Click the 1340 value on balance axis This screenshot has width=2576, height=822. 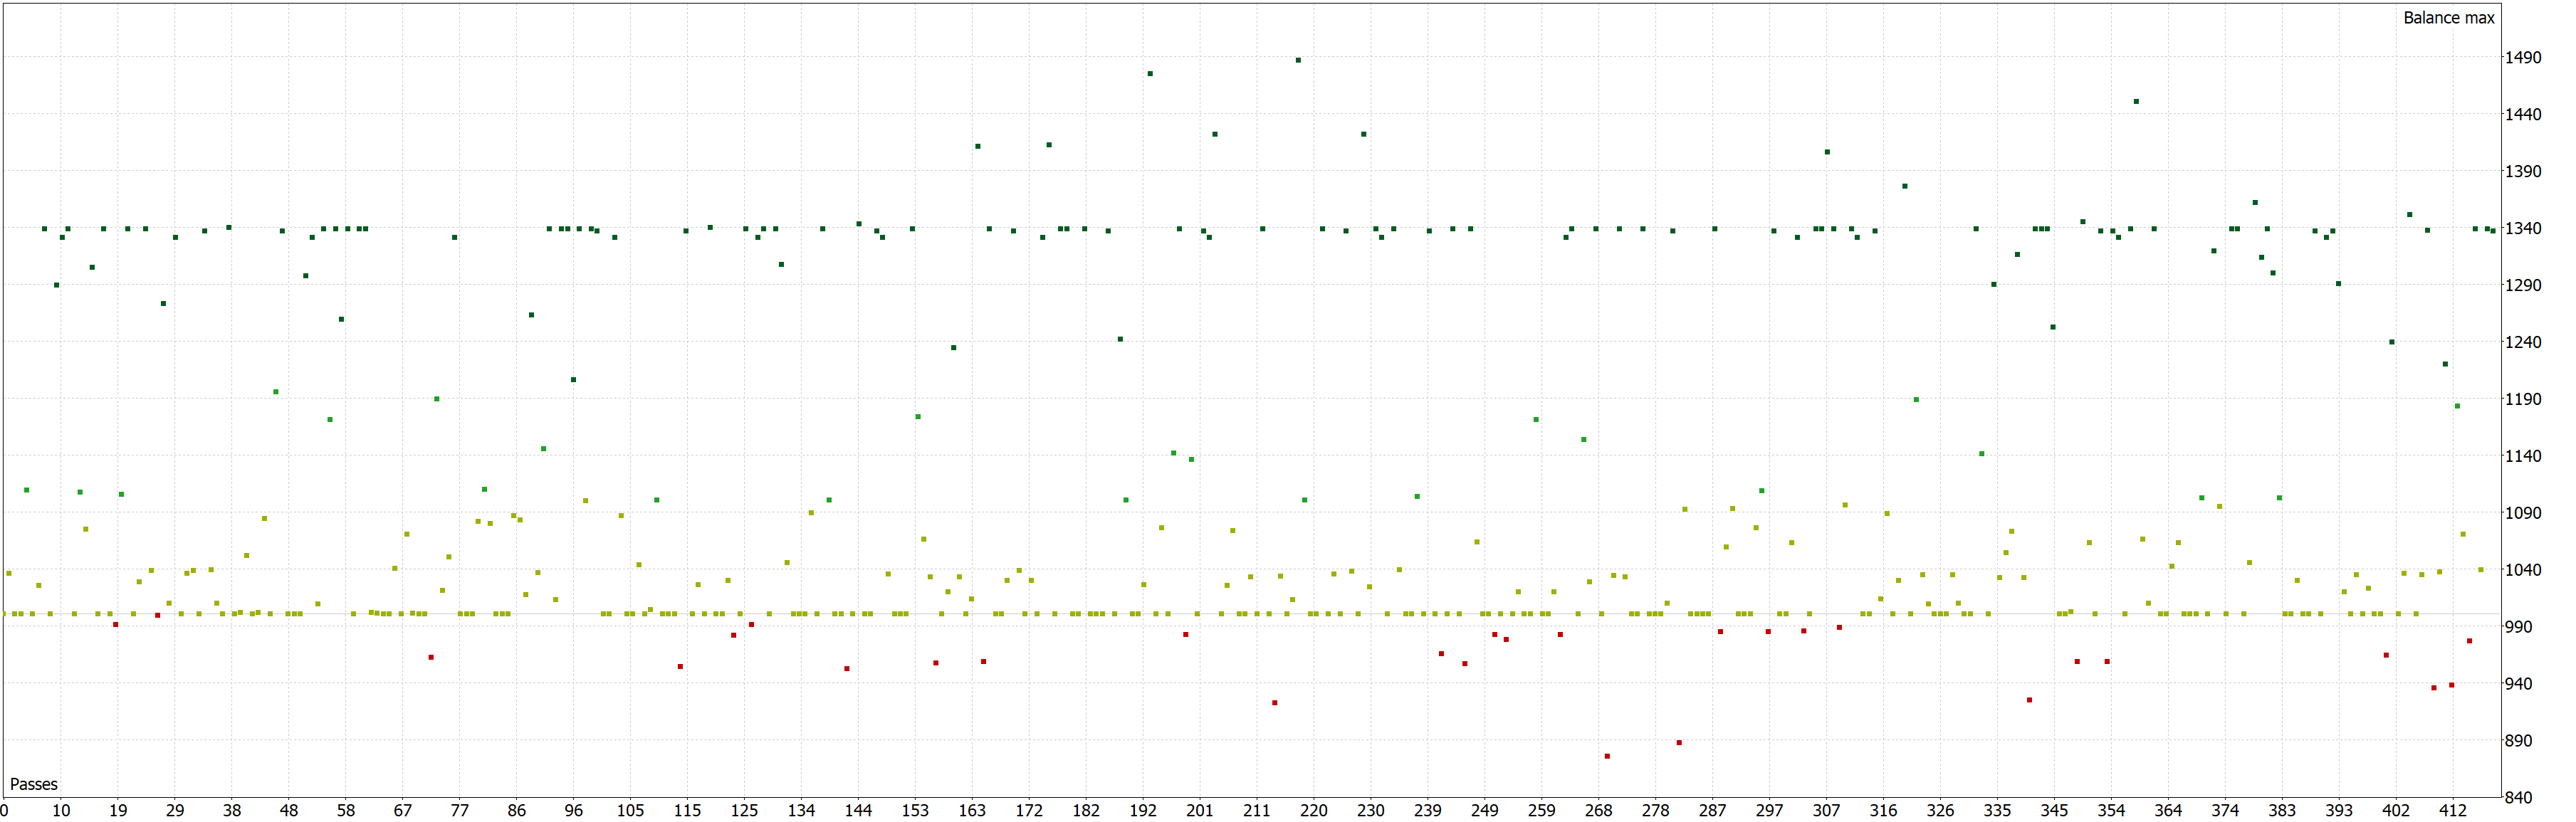pyautogui.click(x=2522, y=229)
